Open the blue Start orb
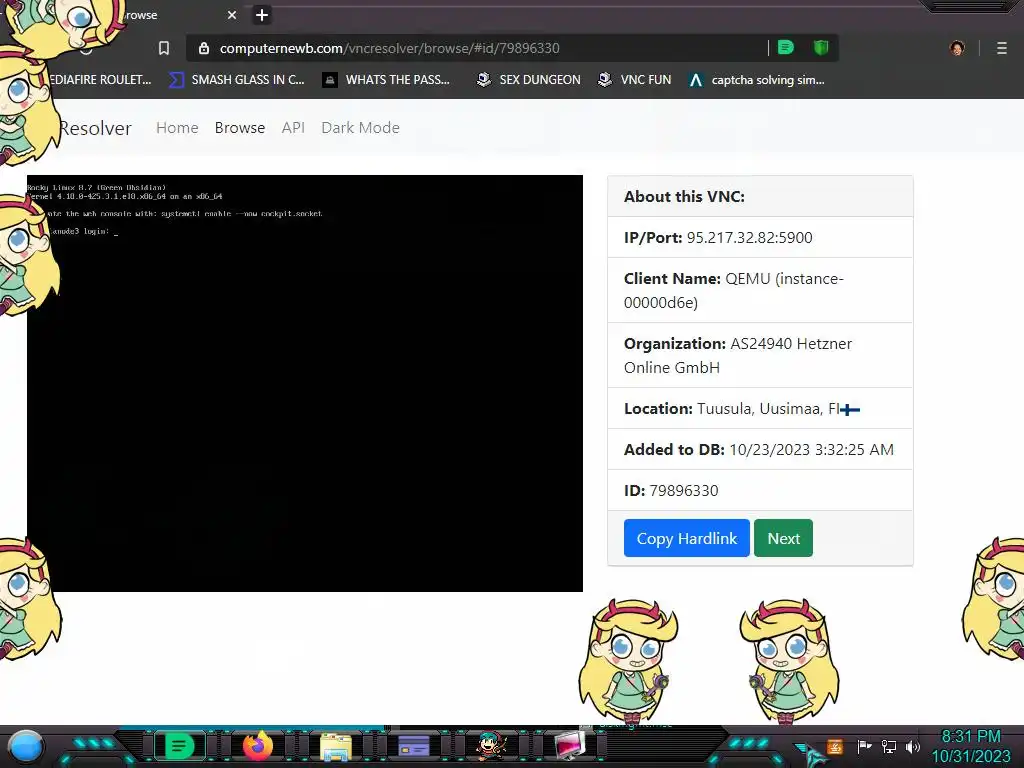This screenshot has height=768, width=1024. pyautogui.click(x=25, y=746)
